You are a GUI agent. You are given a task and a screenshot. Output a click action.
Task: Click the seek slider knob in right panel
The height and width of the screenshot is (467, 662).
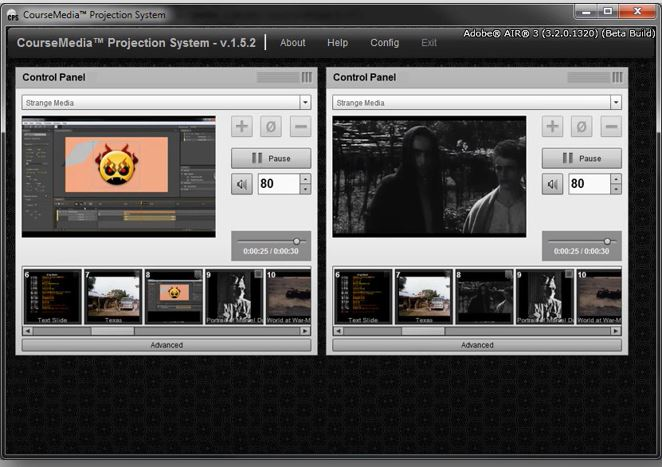[608, 241]
